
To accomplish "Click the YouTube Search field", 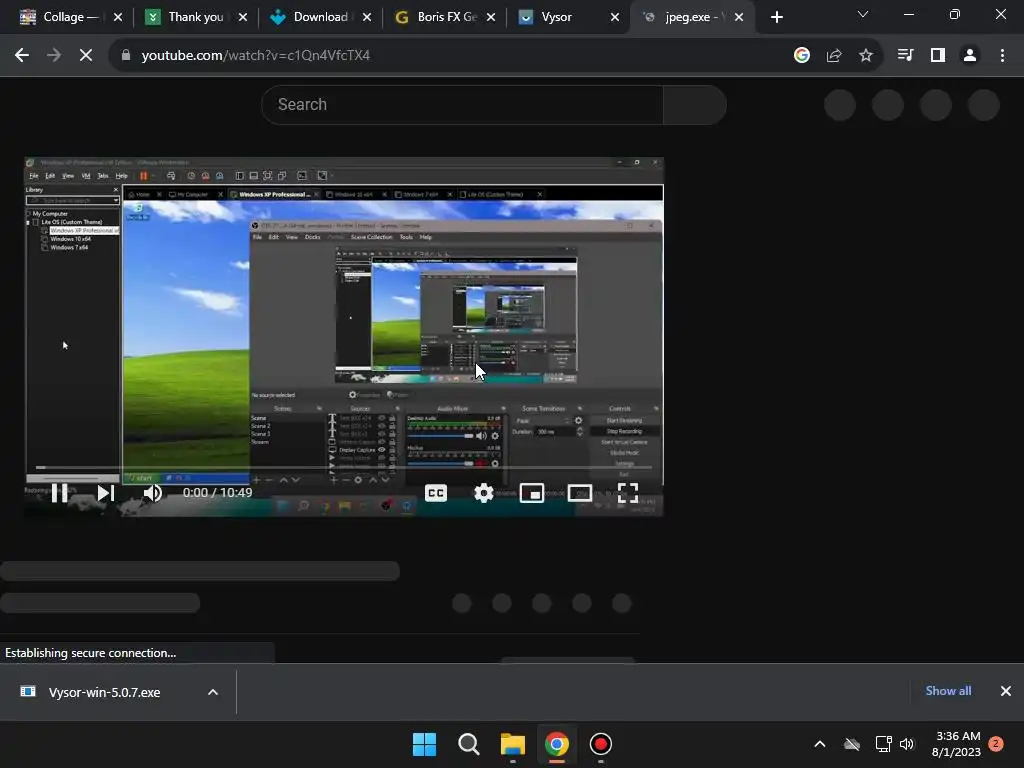I will (x=462, y=104).
